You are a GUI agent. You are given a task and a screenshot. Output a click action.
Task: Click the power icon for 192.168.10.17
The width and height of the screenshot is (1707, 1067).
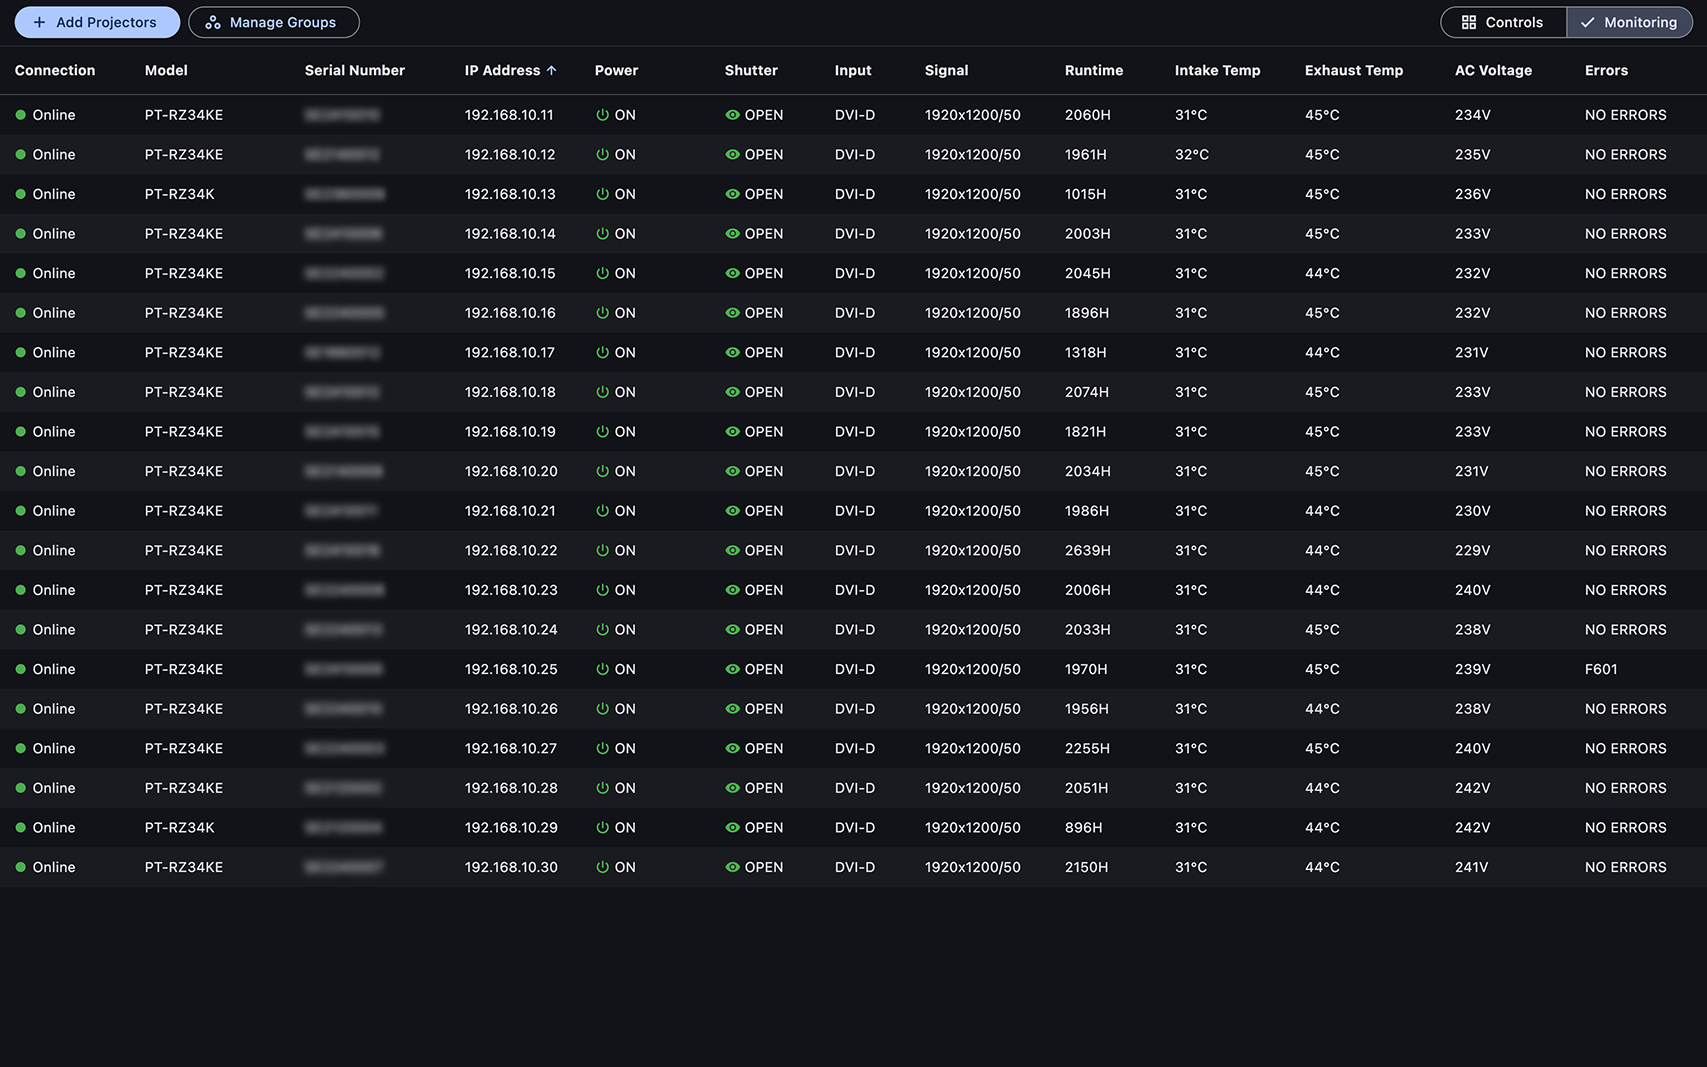click(602, 352)
